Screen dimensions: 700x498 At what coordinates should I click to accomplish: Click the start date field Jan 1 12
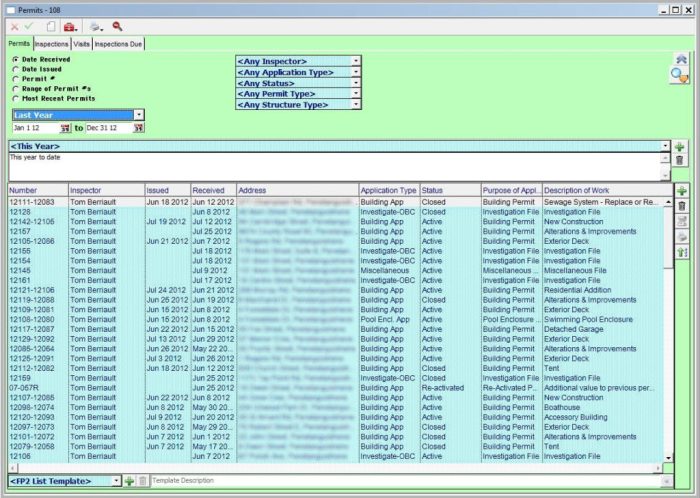click(x=37, y=128)
